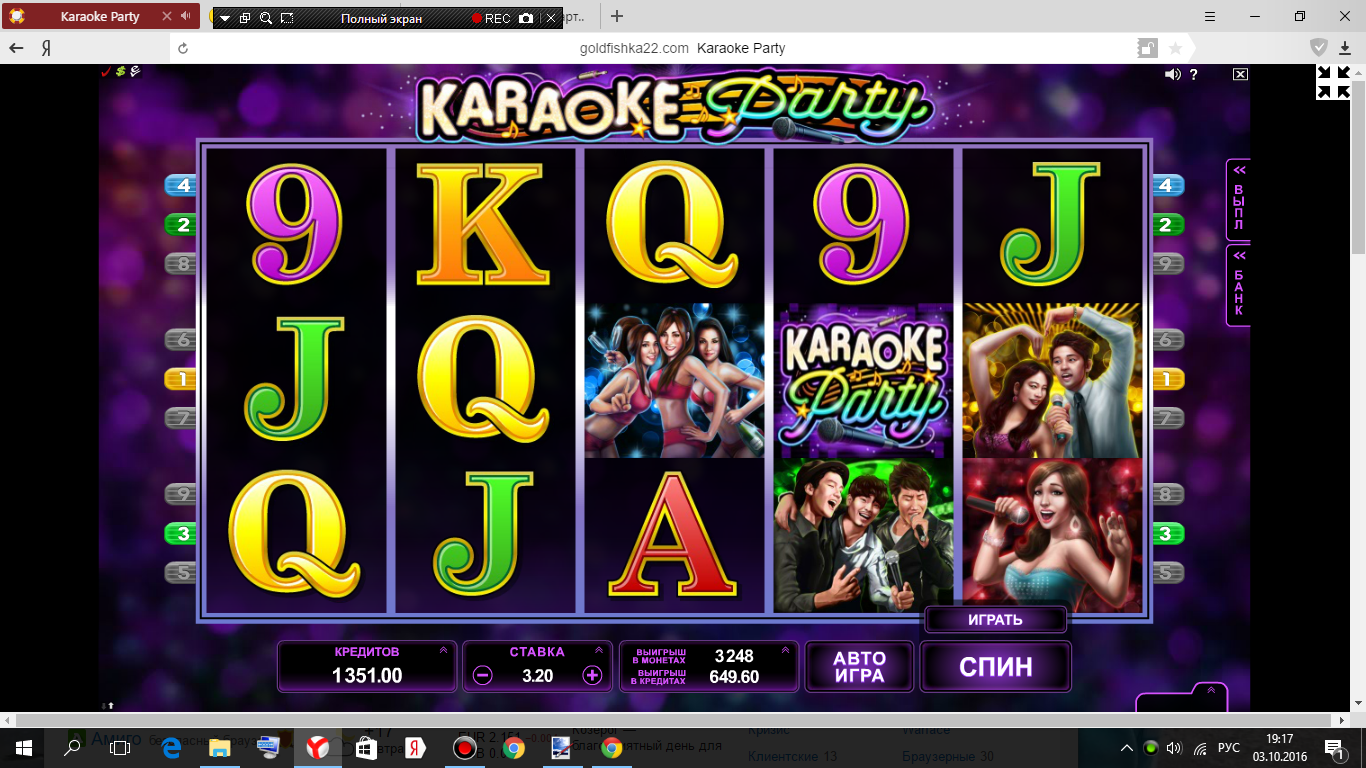This screenshot has width=1366, height=768.
Task: Exit fullscreen with the four-arrows icon
Action: [1333, 82]
